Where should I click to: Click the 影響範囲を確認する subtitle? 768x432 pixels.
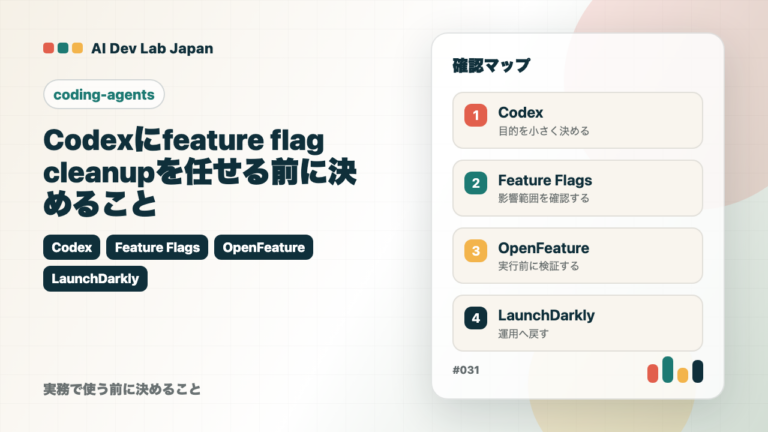coord(544,198)
